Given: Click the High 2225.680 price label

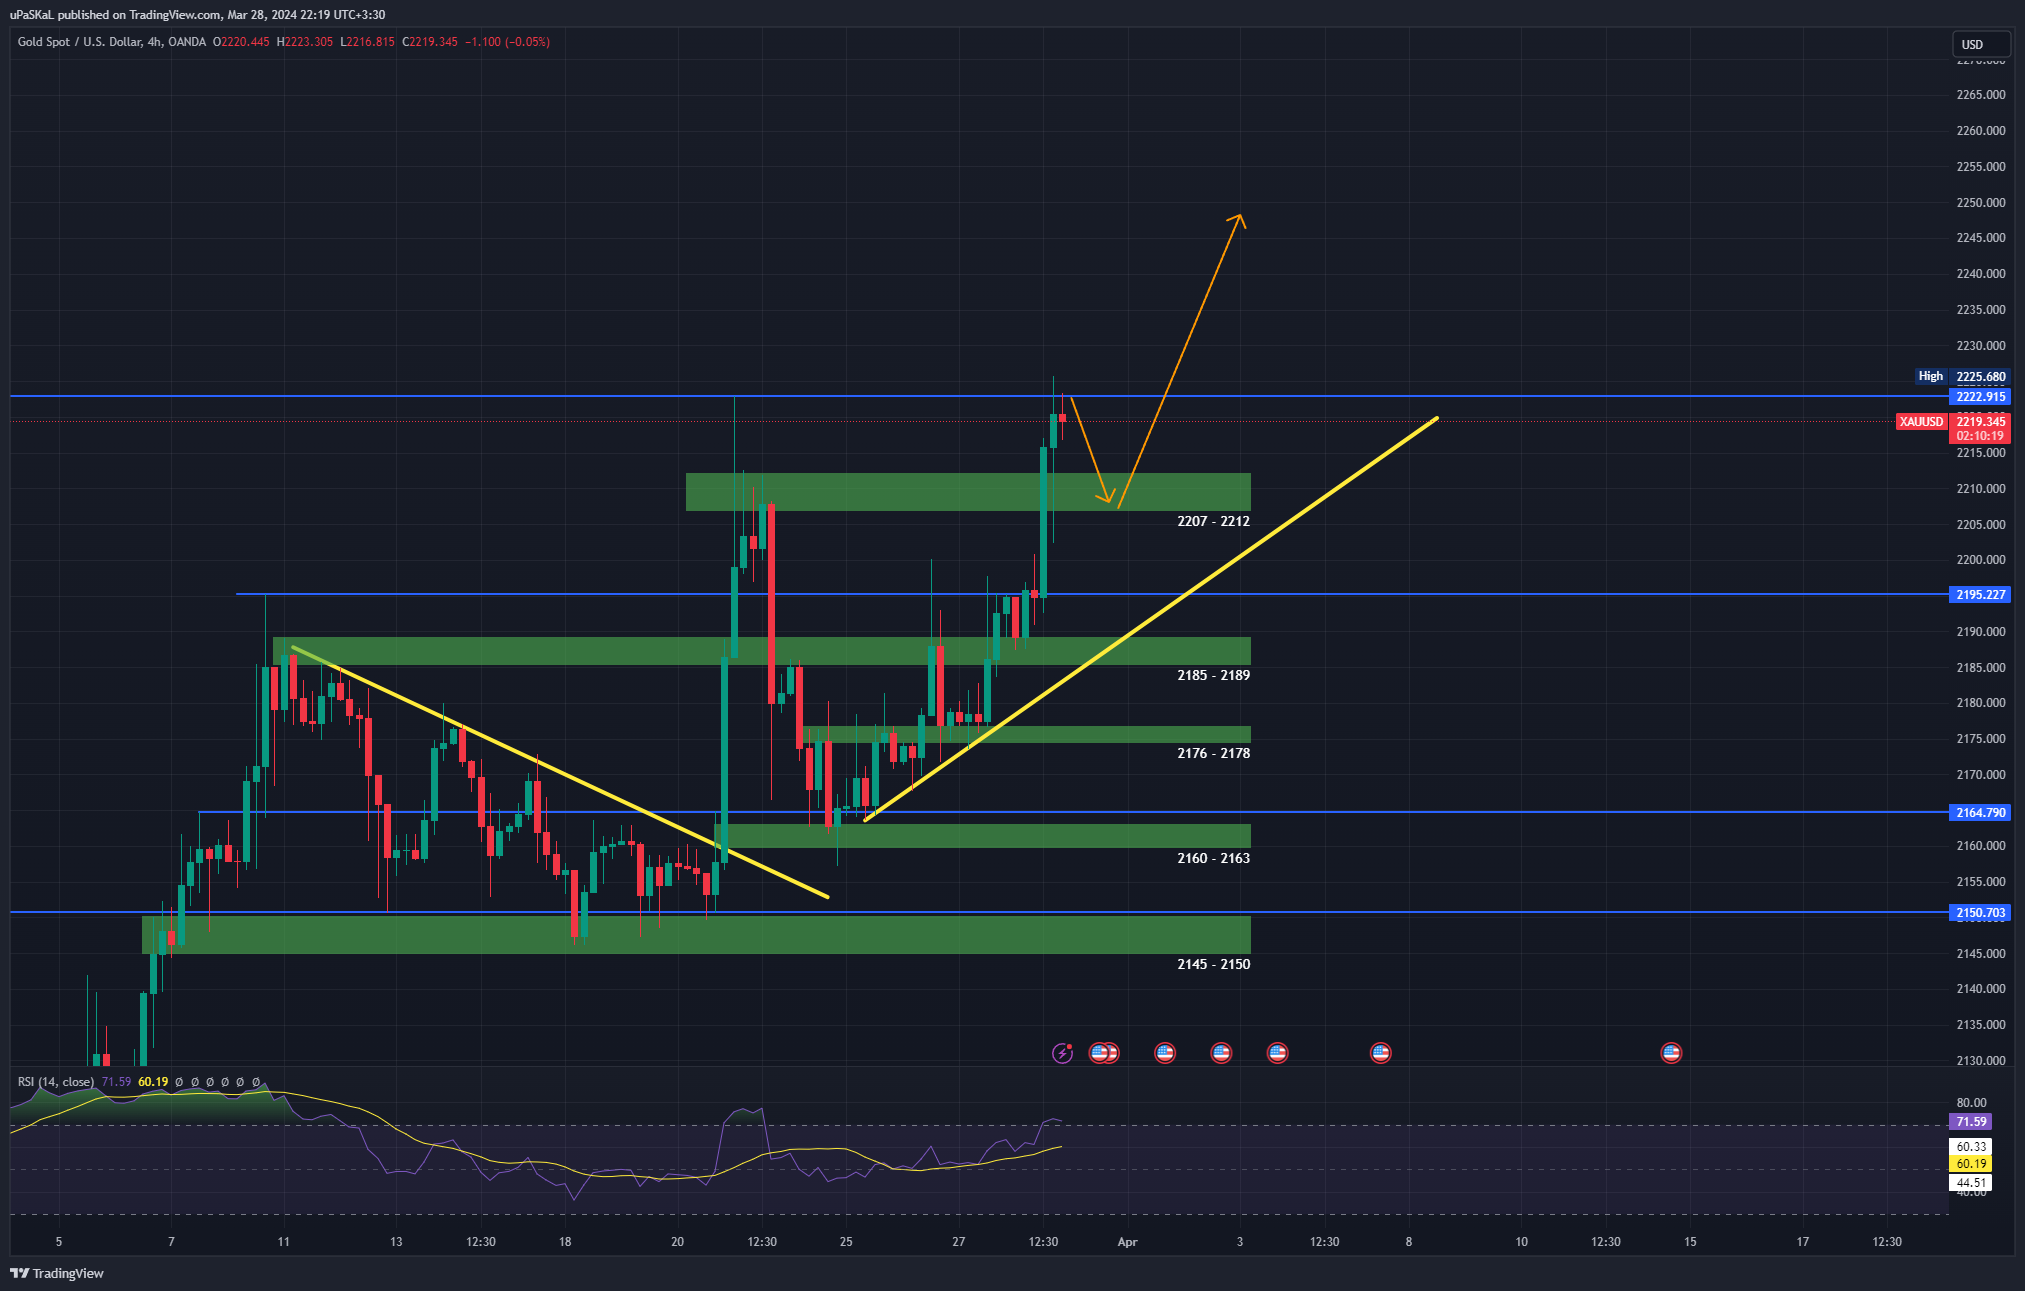Looking at the screenshot, I should coord(1962,376).
